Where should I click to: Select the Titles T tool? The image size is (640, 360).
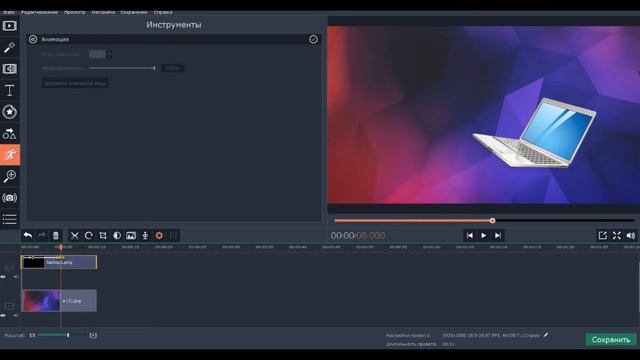(9, 90)
